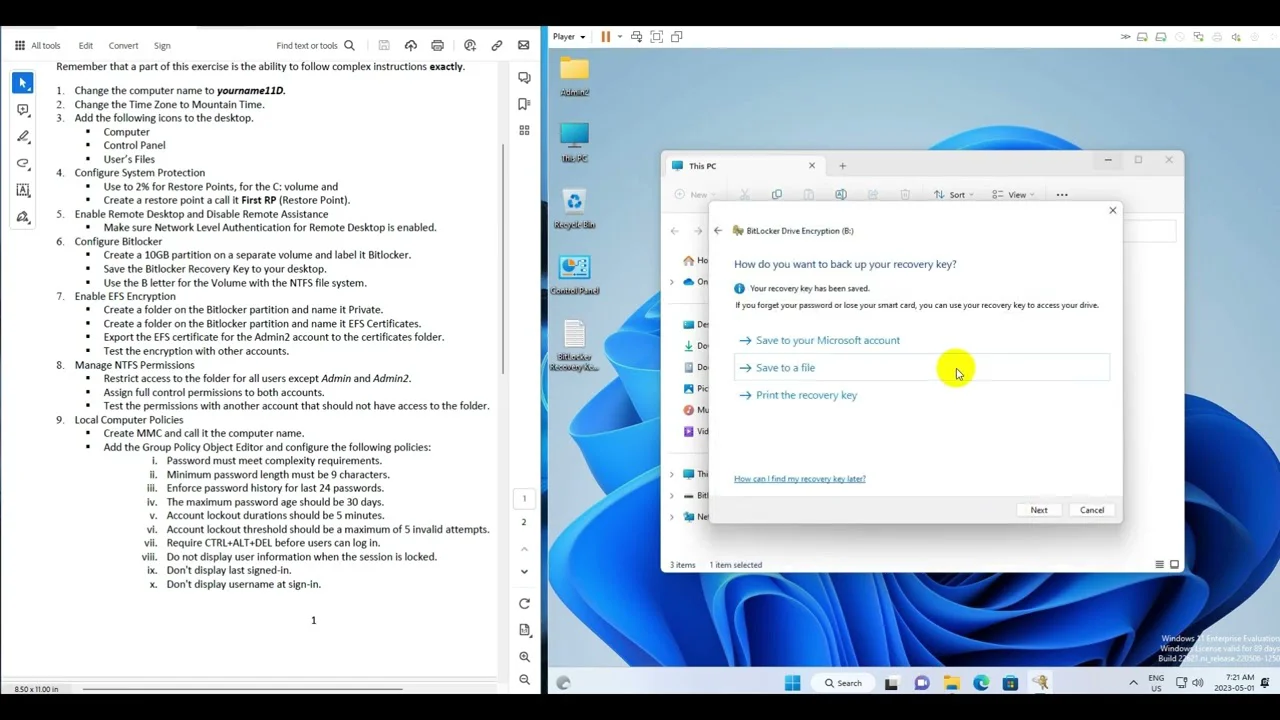Select Print the recovery key option
The image size is (1280, 720).
click(x=806, y=395)
